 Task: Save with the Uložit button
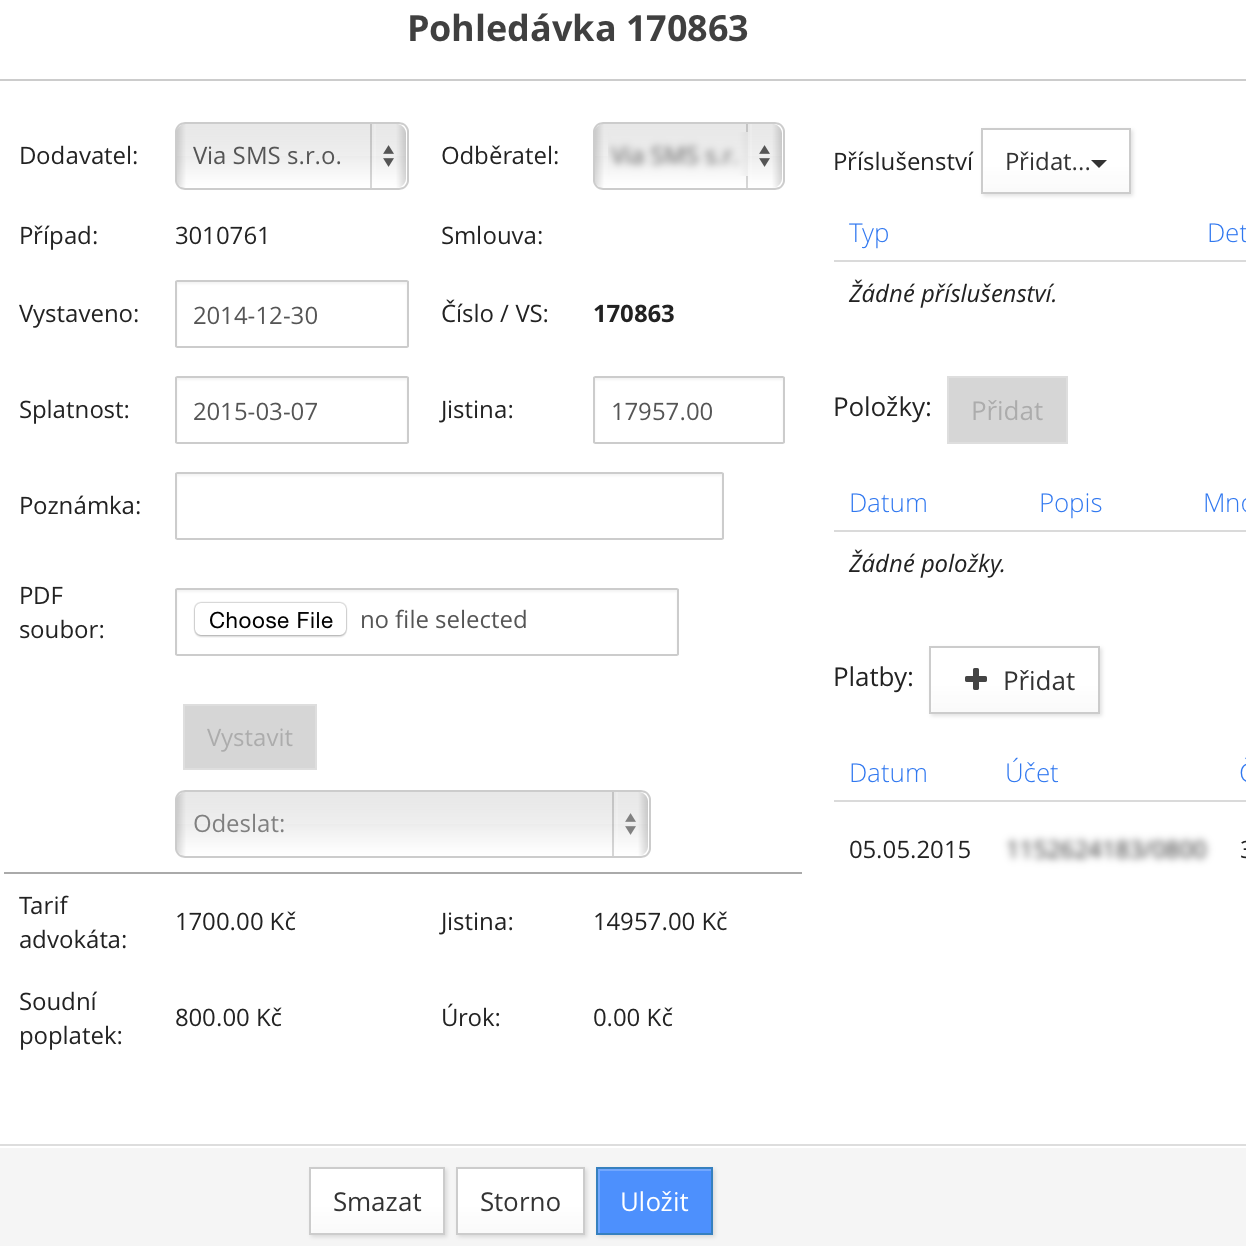[654, 1202]
